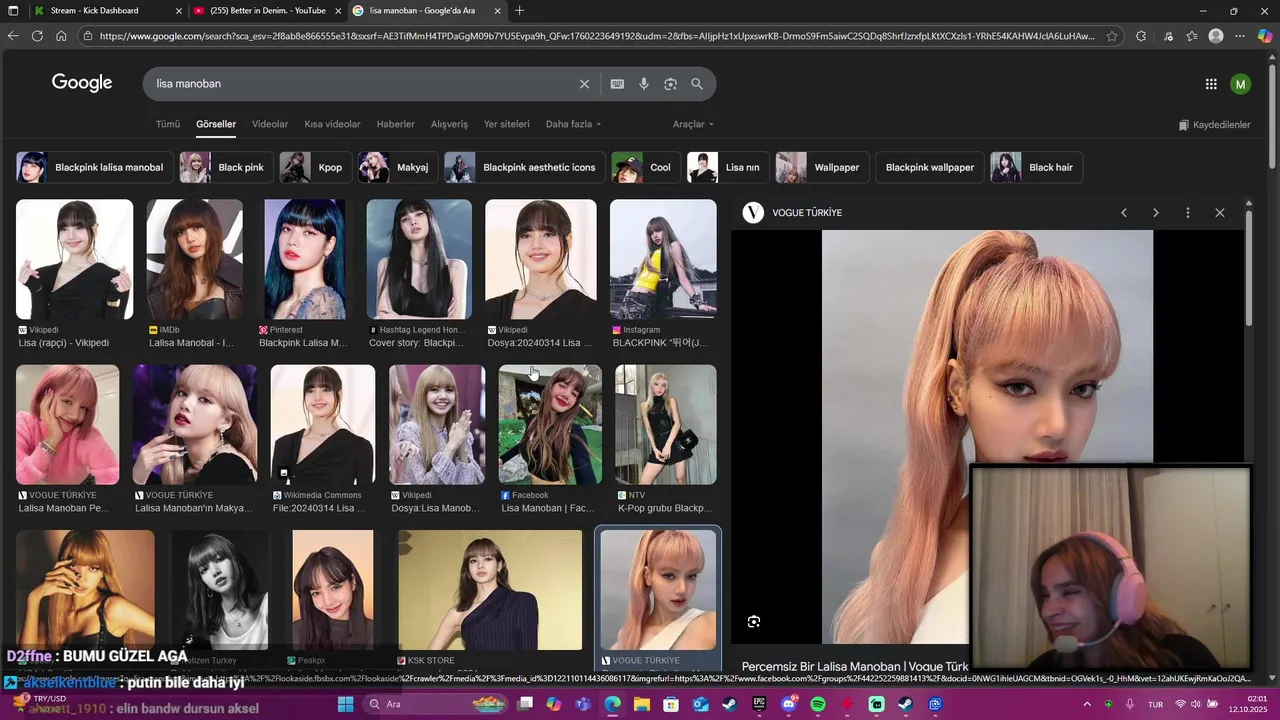
Task: Open the Pinterest Blackpink Lalisa thumbnail
Action: [x=304, y=259]
